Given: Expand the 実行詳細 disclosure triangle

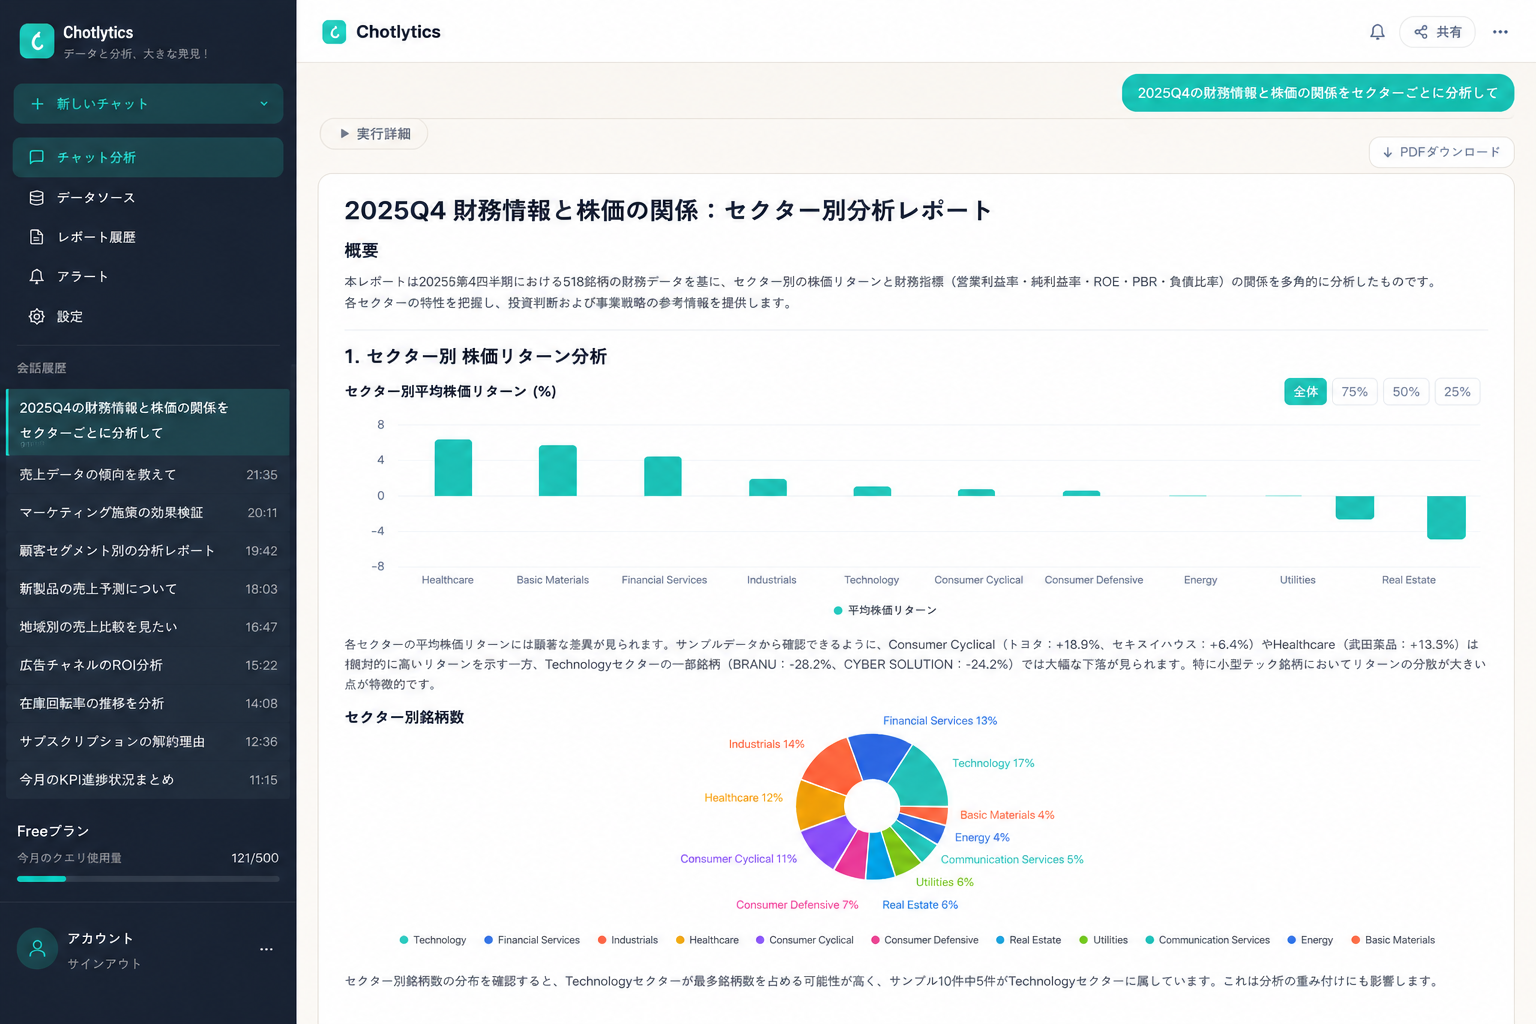Looking at the screenshot, I should (x=345, y=134).
